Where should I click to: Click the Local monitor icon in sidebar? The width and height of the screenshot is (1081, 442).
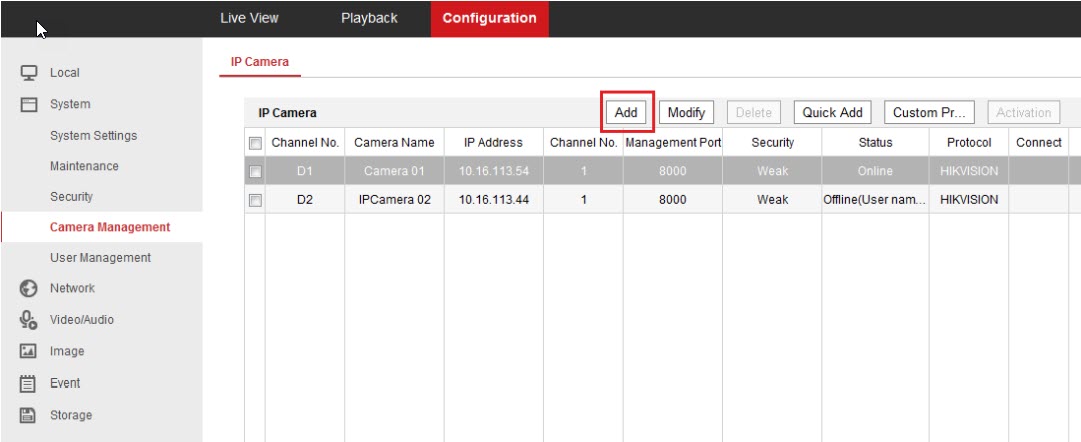point(29,73)
